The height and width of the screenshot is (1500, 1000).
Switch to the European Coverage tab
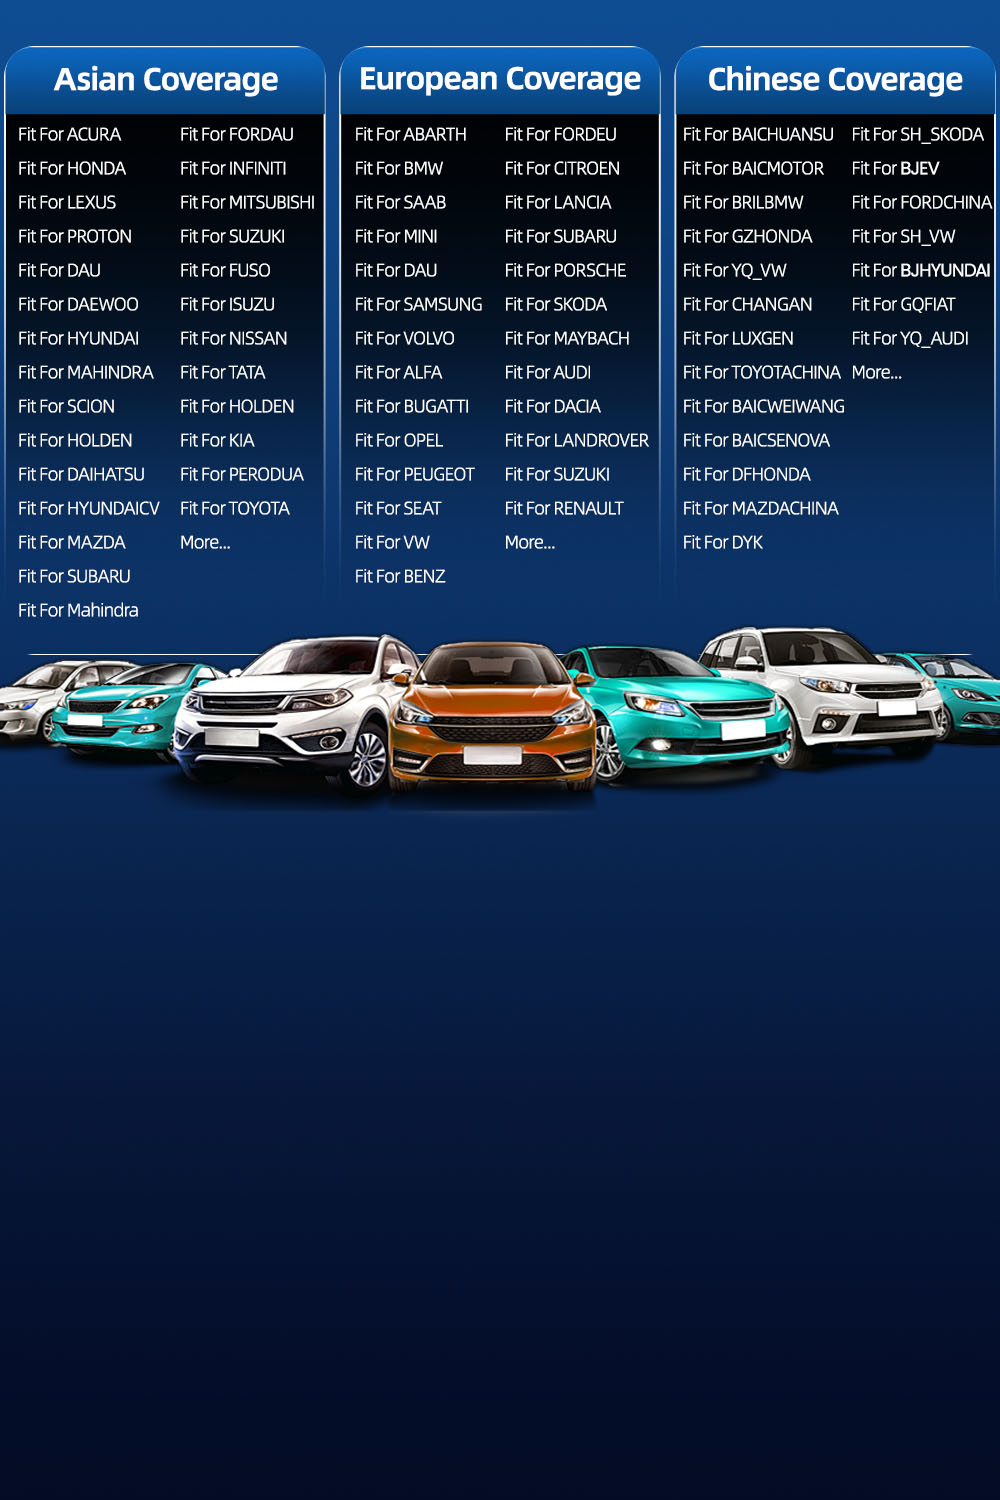[499, 80]
